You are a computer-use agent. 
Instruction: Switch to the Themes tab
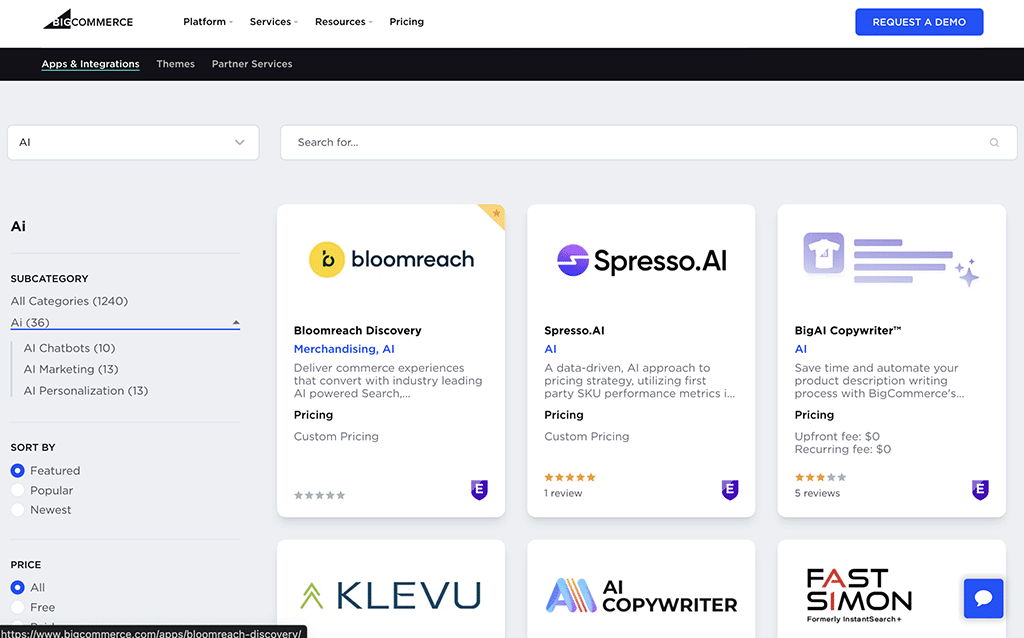click(x=176, y=64)
